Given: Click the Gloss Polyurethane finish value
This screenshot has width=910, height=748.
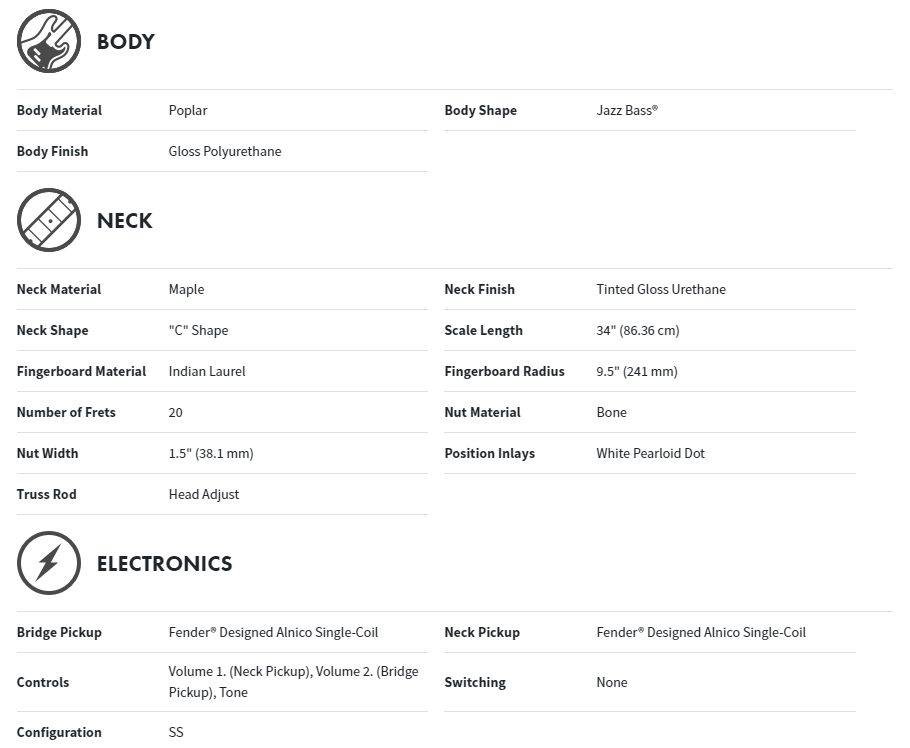Looking at the screenshot, I should 225,151.
